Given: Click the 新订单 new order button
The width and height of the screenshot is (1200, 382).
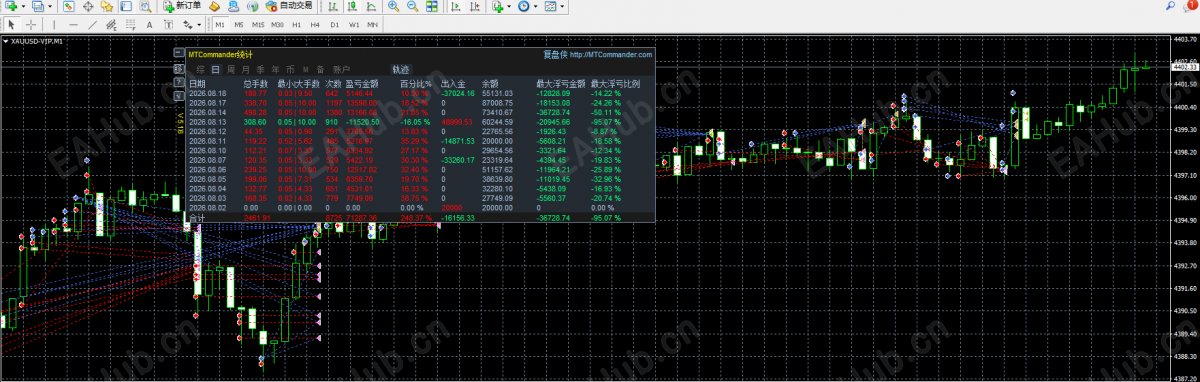Looking at the screenshot, I should point(182,7).
